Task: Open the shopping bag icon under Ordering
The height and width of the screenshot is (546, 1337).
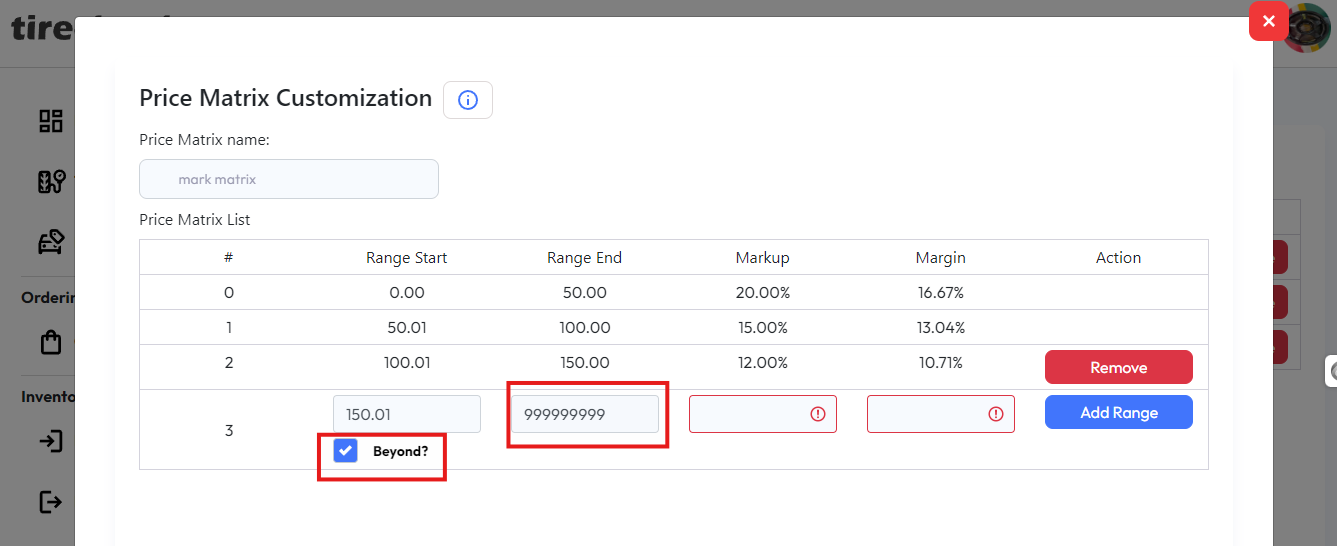Action: (x=51, y=342)
